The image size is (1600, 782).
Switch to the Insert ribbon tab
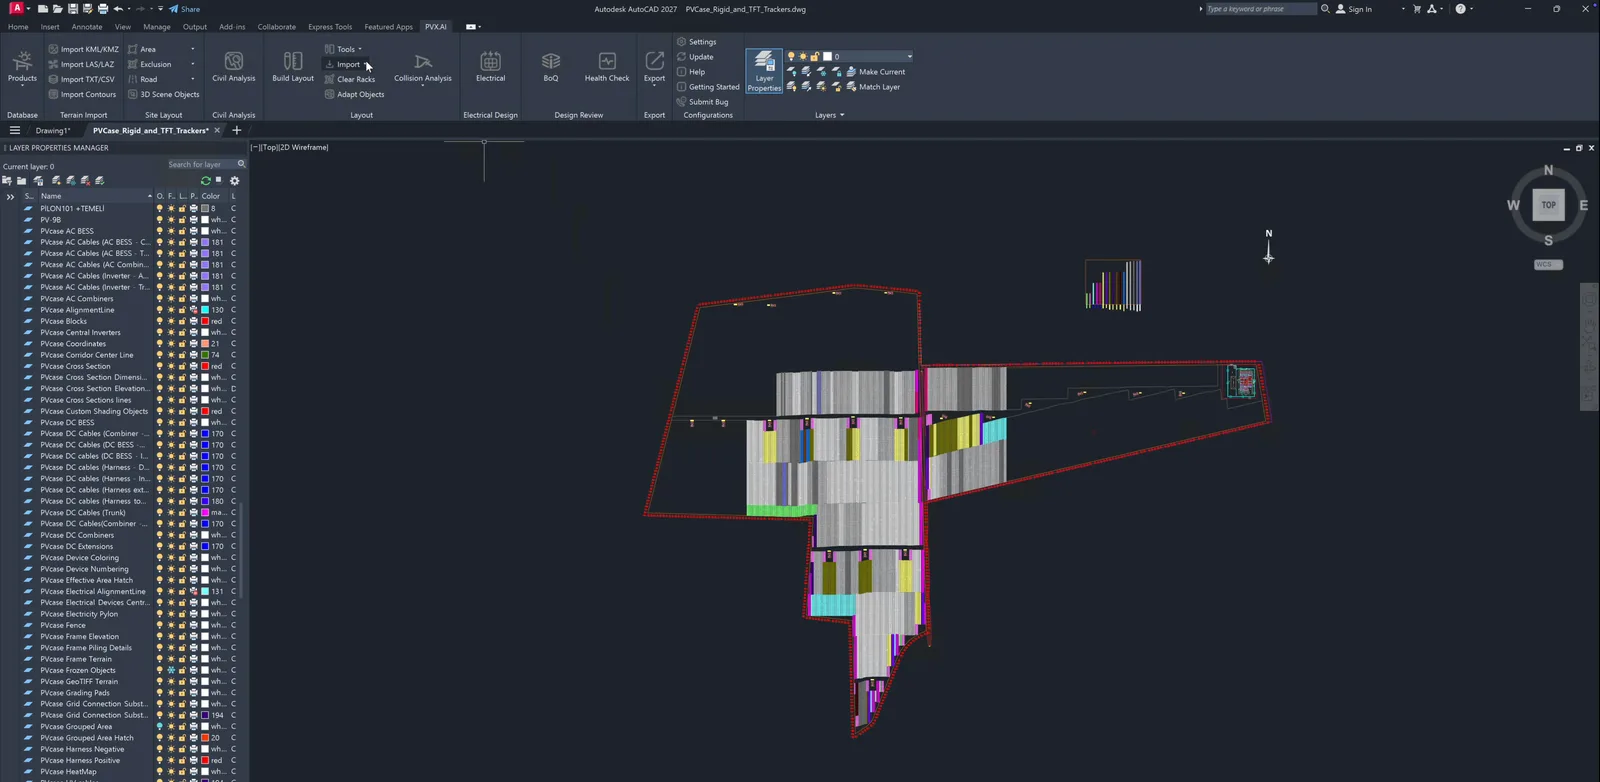50,27
